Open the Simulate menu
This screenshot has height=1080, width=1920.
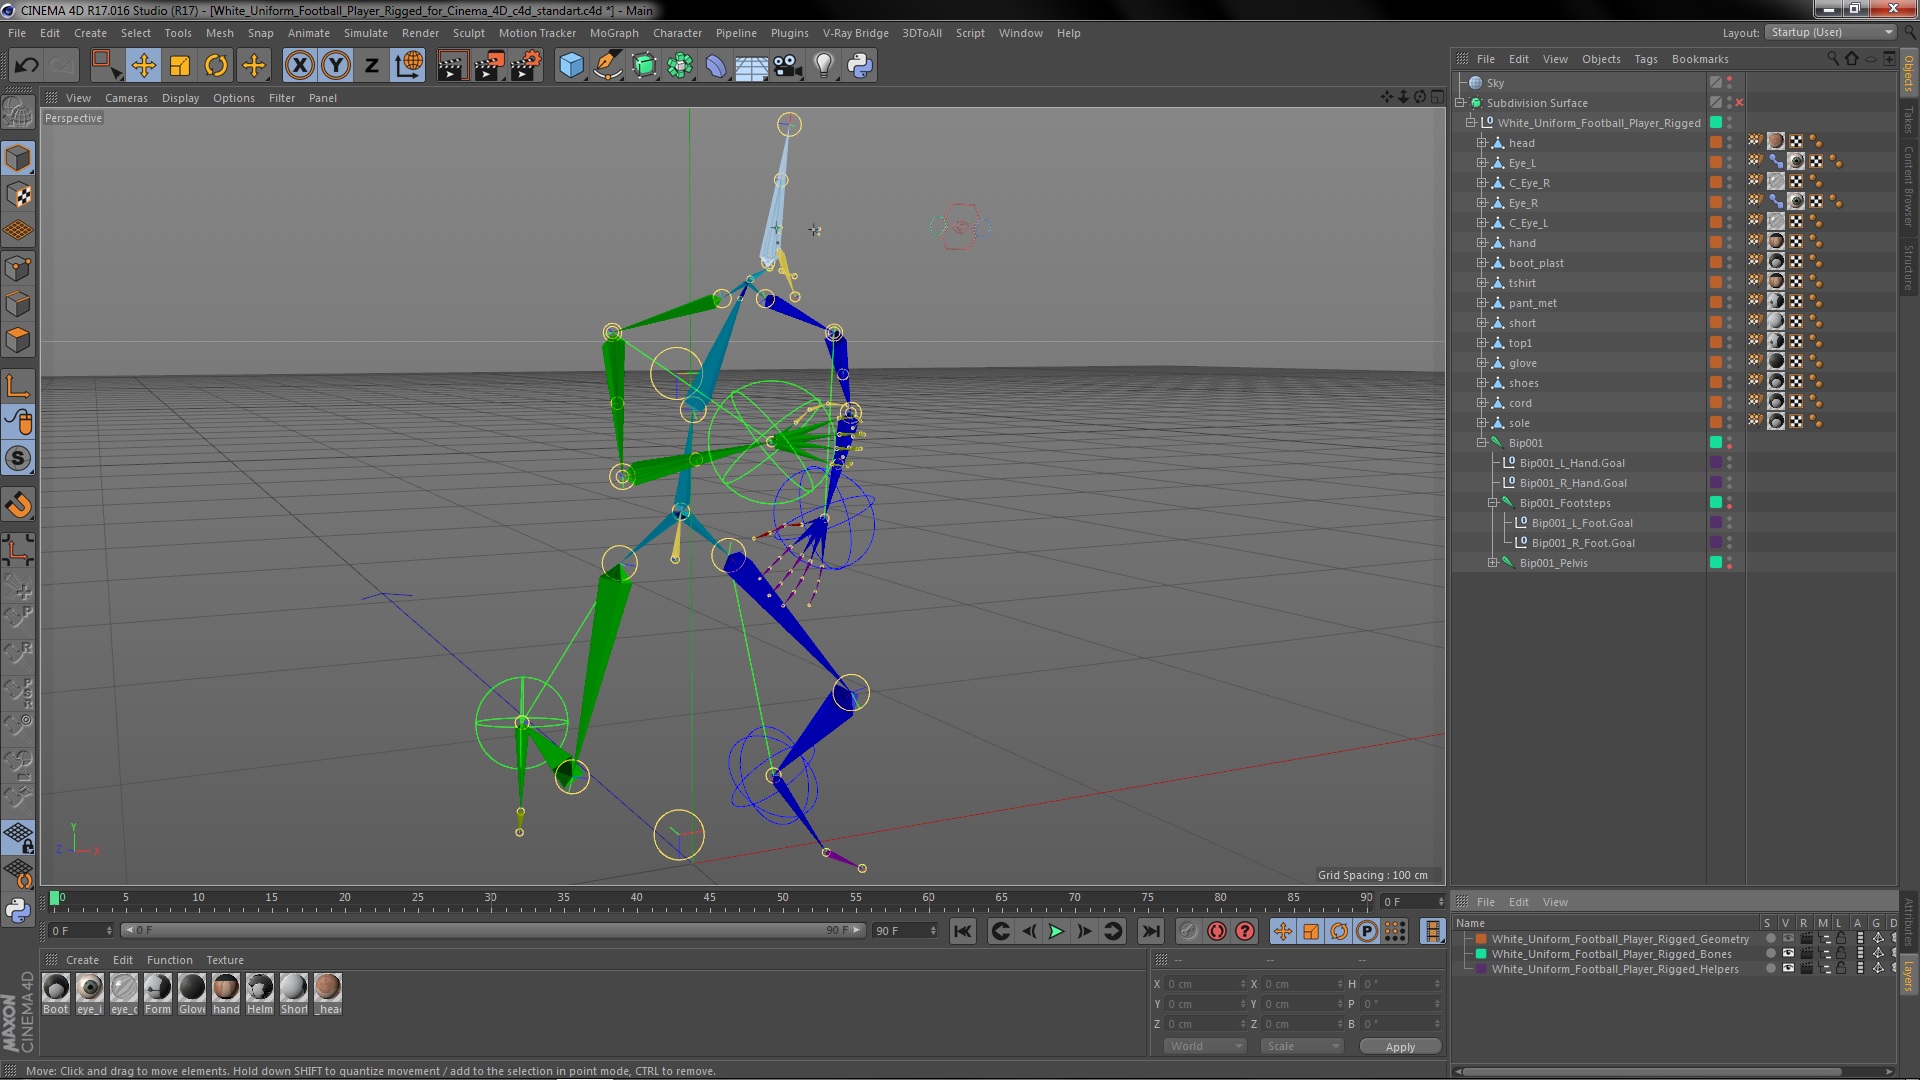coord(366,33)
